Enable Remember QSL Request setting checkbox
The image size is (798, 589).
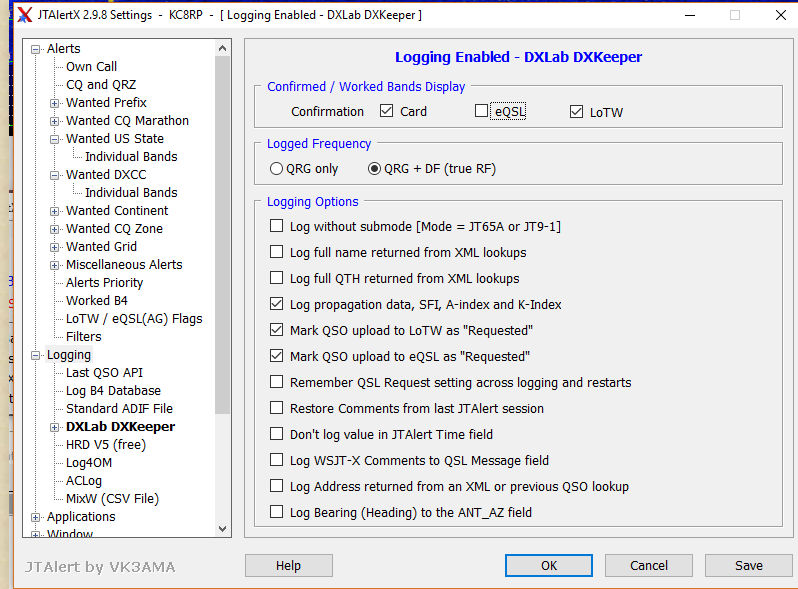pos(276,382)
